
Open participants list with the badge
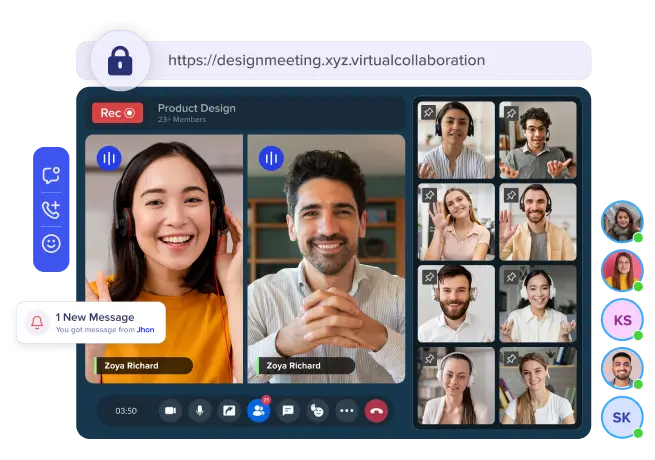(x=259, y=411)
